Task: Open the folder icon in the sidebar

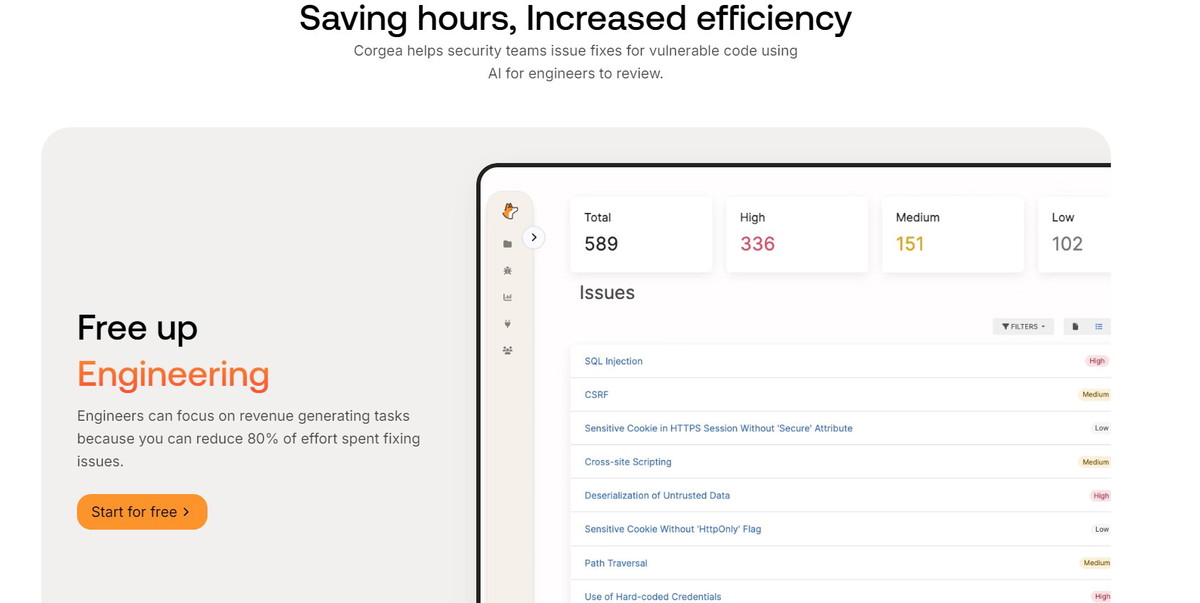Action: pyautogui.click(x=508, y=244)
